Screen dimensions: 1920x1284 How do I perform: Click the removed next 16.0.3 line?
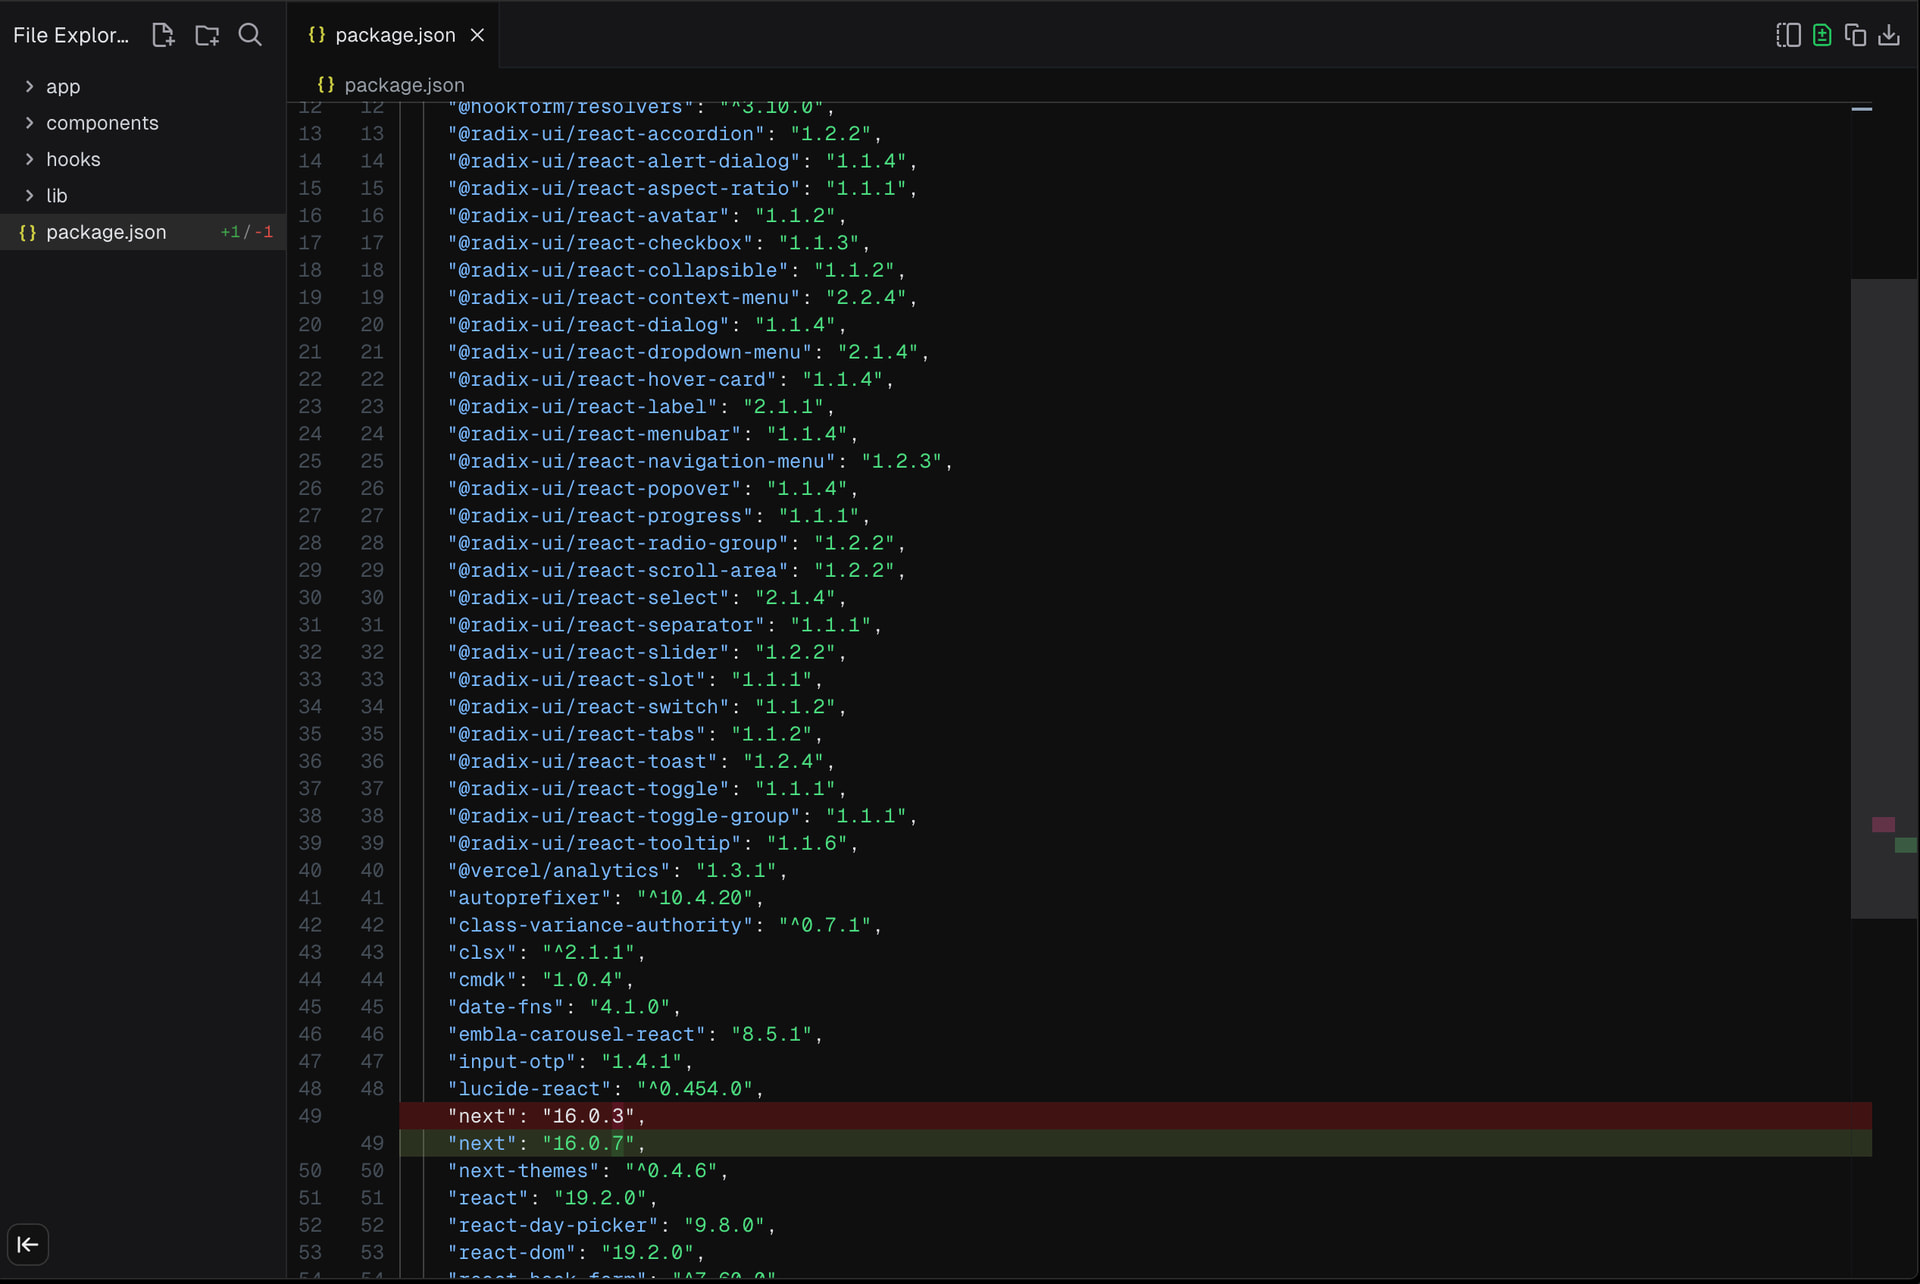coord(545,1116)
